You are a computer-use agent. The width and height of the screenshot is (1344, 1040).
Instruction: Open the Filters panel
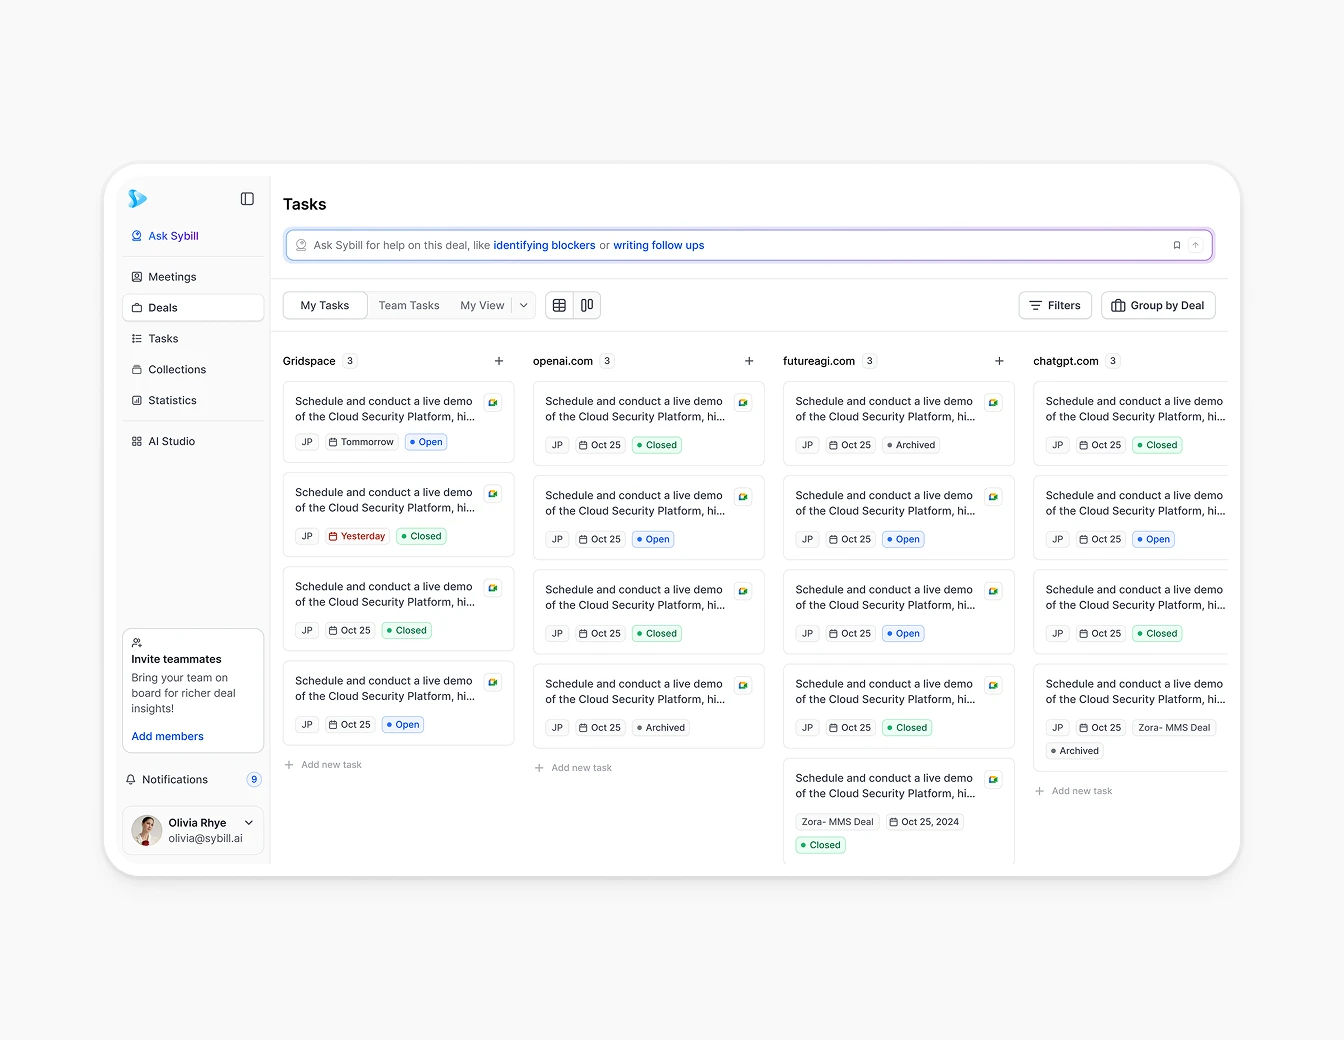click(x=1055, y=305)
